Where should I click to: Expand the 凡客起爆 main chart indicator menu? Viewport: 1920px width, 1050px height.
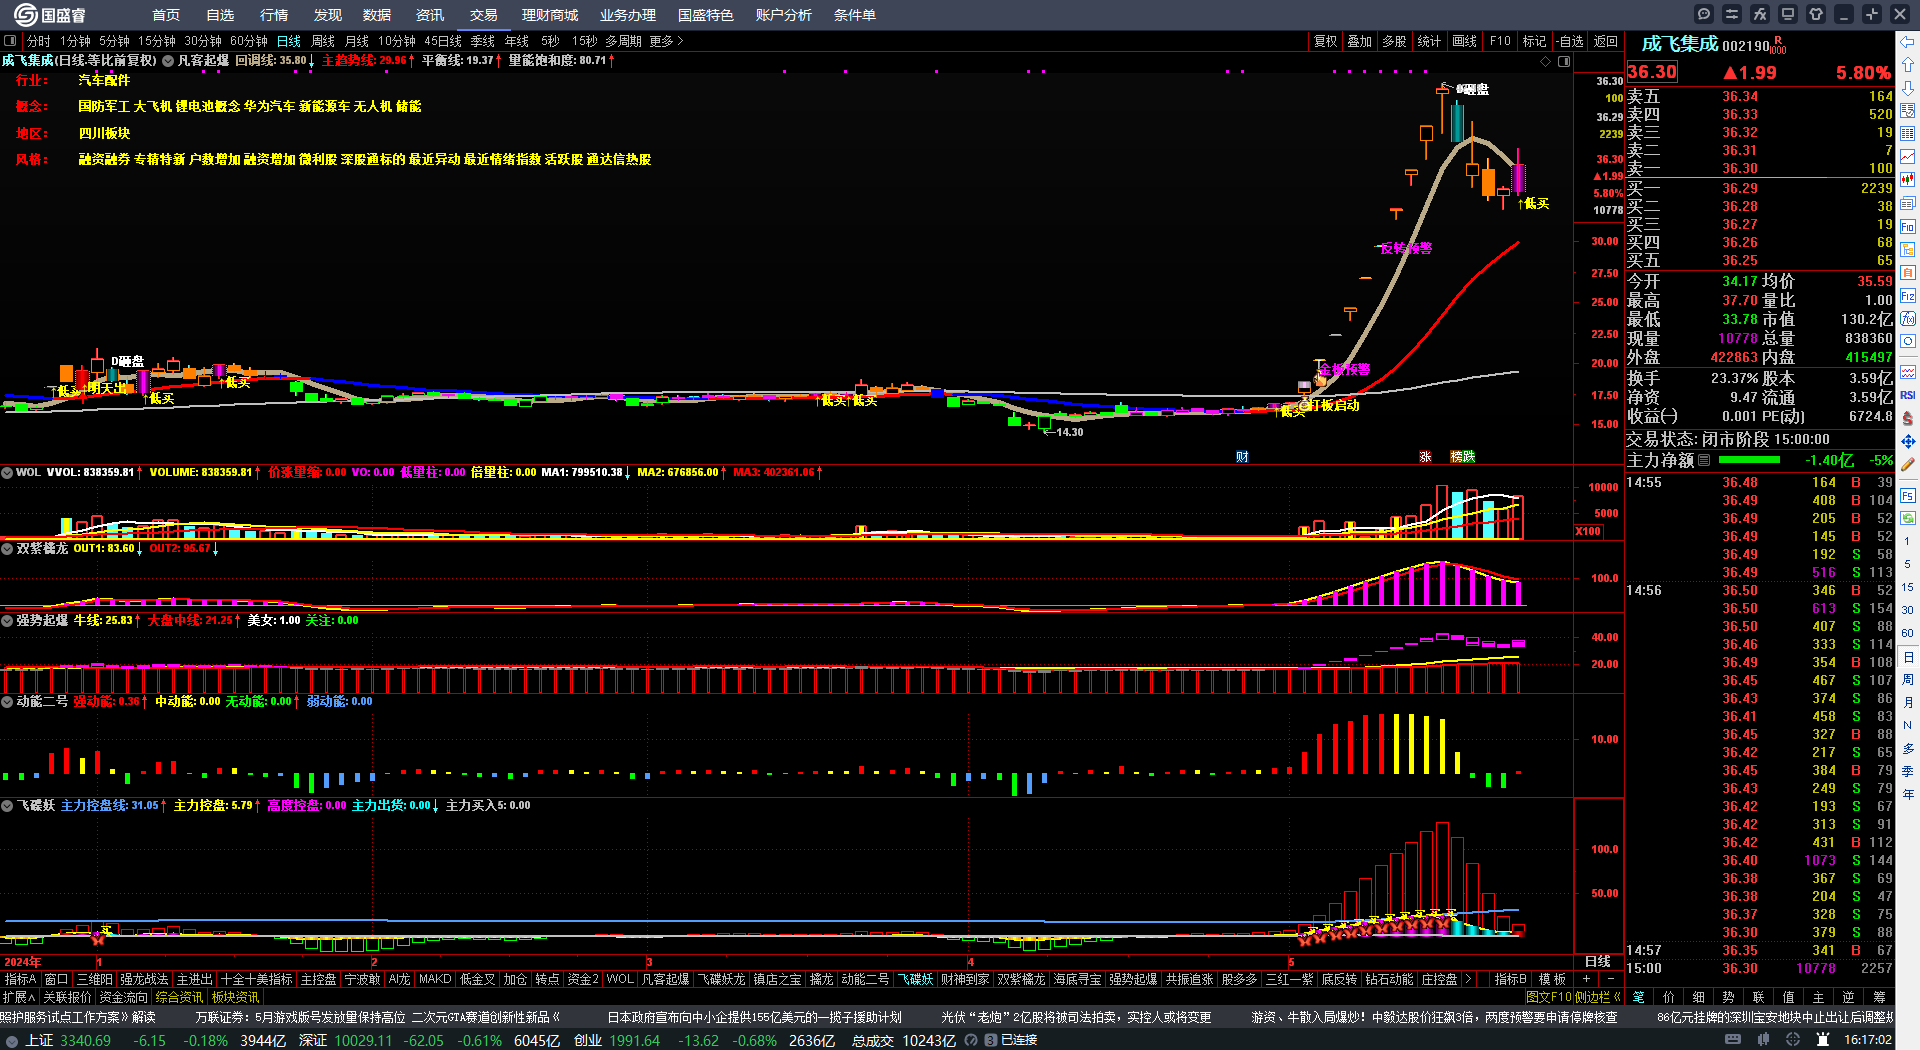coord(168,61)
